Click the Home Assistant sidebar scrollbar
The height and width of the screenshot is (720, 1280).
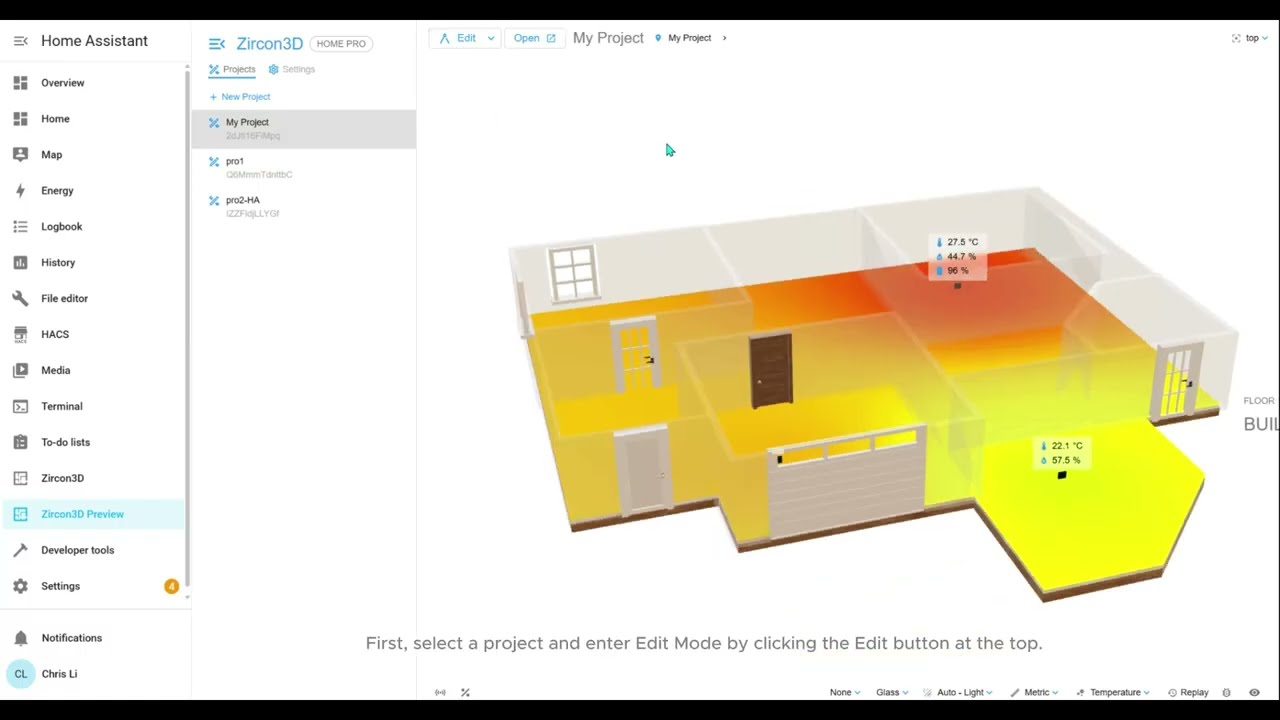coord(187,330)
